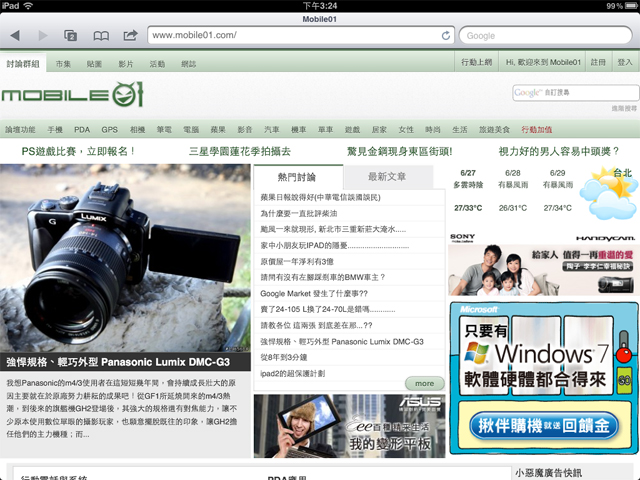Open the 旅遊美食 category
The height and width of the screenshot is (480, 640).
(x=494, y=130)
